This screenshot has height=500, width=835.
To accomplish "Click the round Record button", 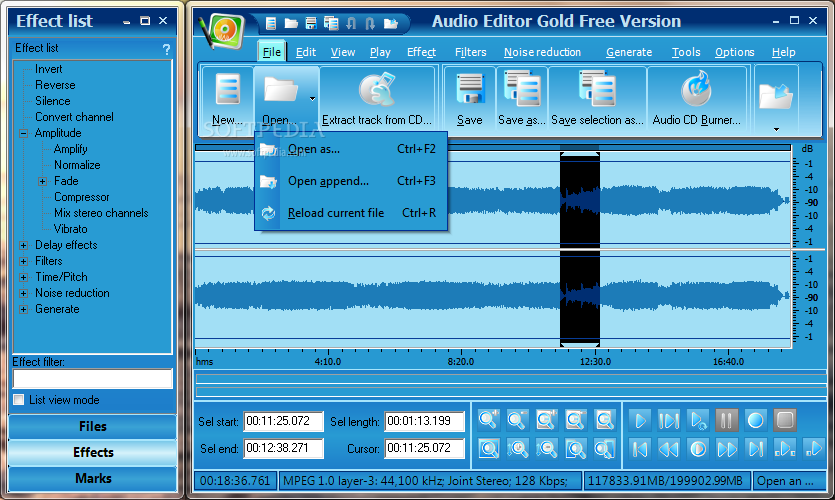I will [x=755, y=420].
